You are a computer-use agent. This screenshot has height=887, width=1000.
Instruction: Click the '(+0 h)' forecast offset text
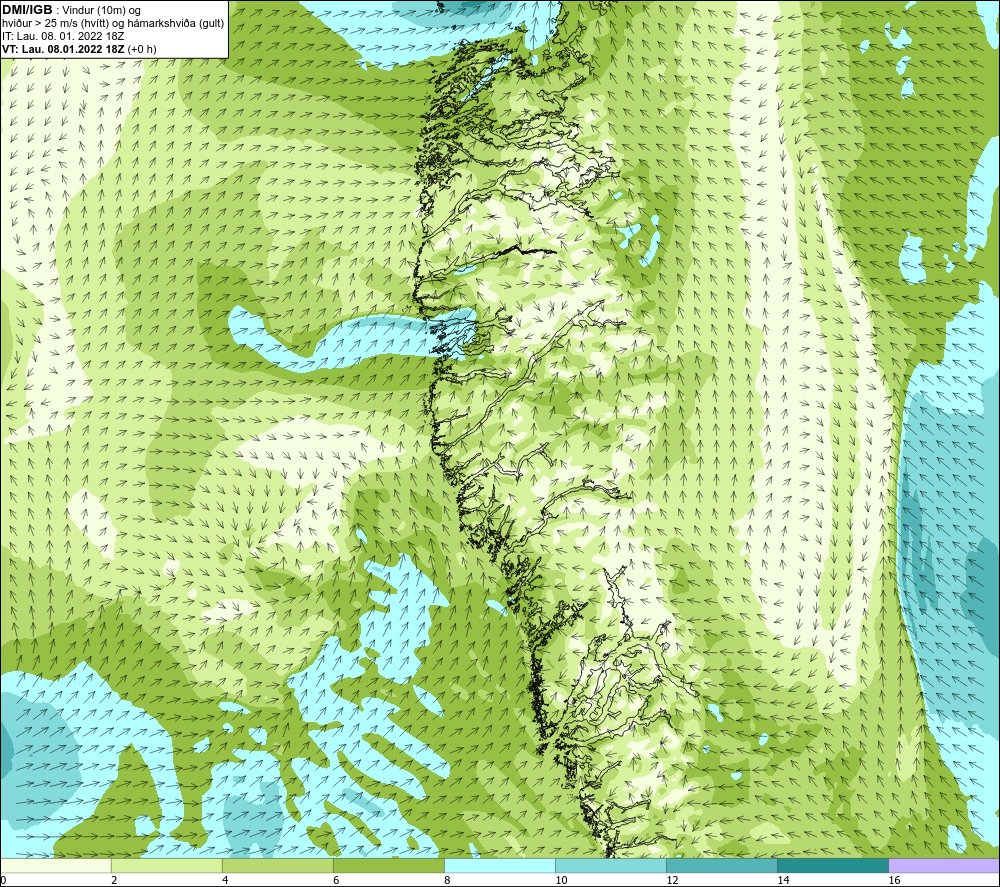(x=142, y=49)
